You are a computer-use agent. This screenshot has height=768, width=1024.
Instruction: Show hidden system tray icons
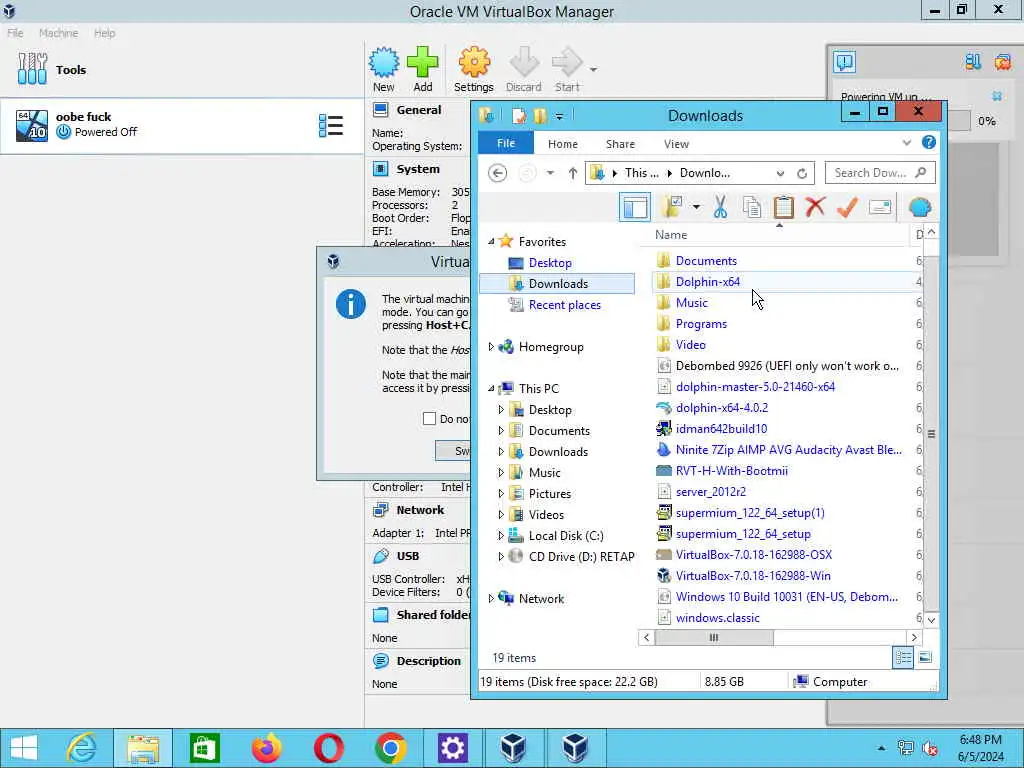[882, 748]
